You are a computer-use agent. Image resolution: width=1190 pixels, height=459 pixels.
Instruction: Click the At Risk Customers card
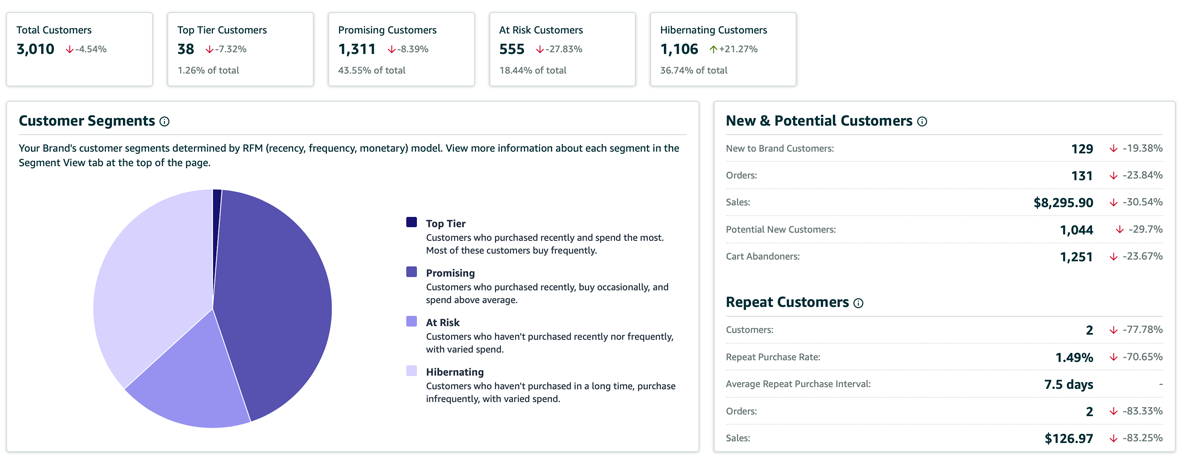click(x=562, y=49)
